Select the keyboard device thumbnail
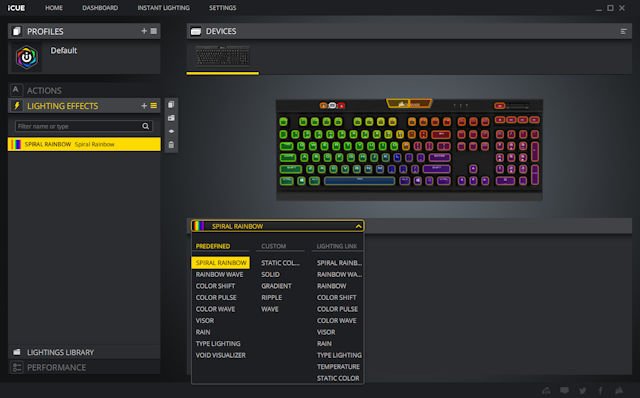This screenshot has width=640, height=398. click(222, 56)
